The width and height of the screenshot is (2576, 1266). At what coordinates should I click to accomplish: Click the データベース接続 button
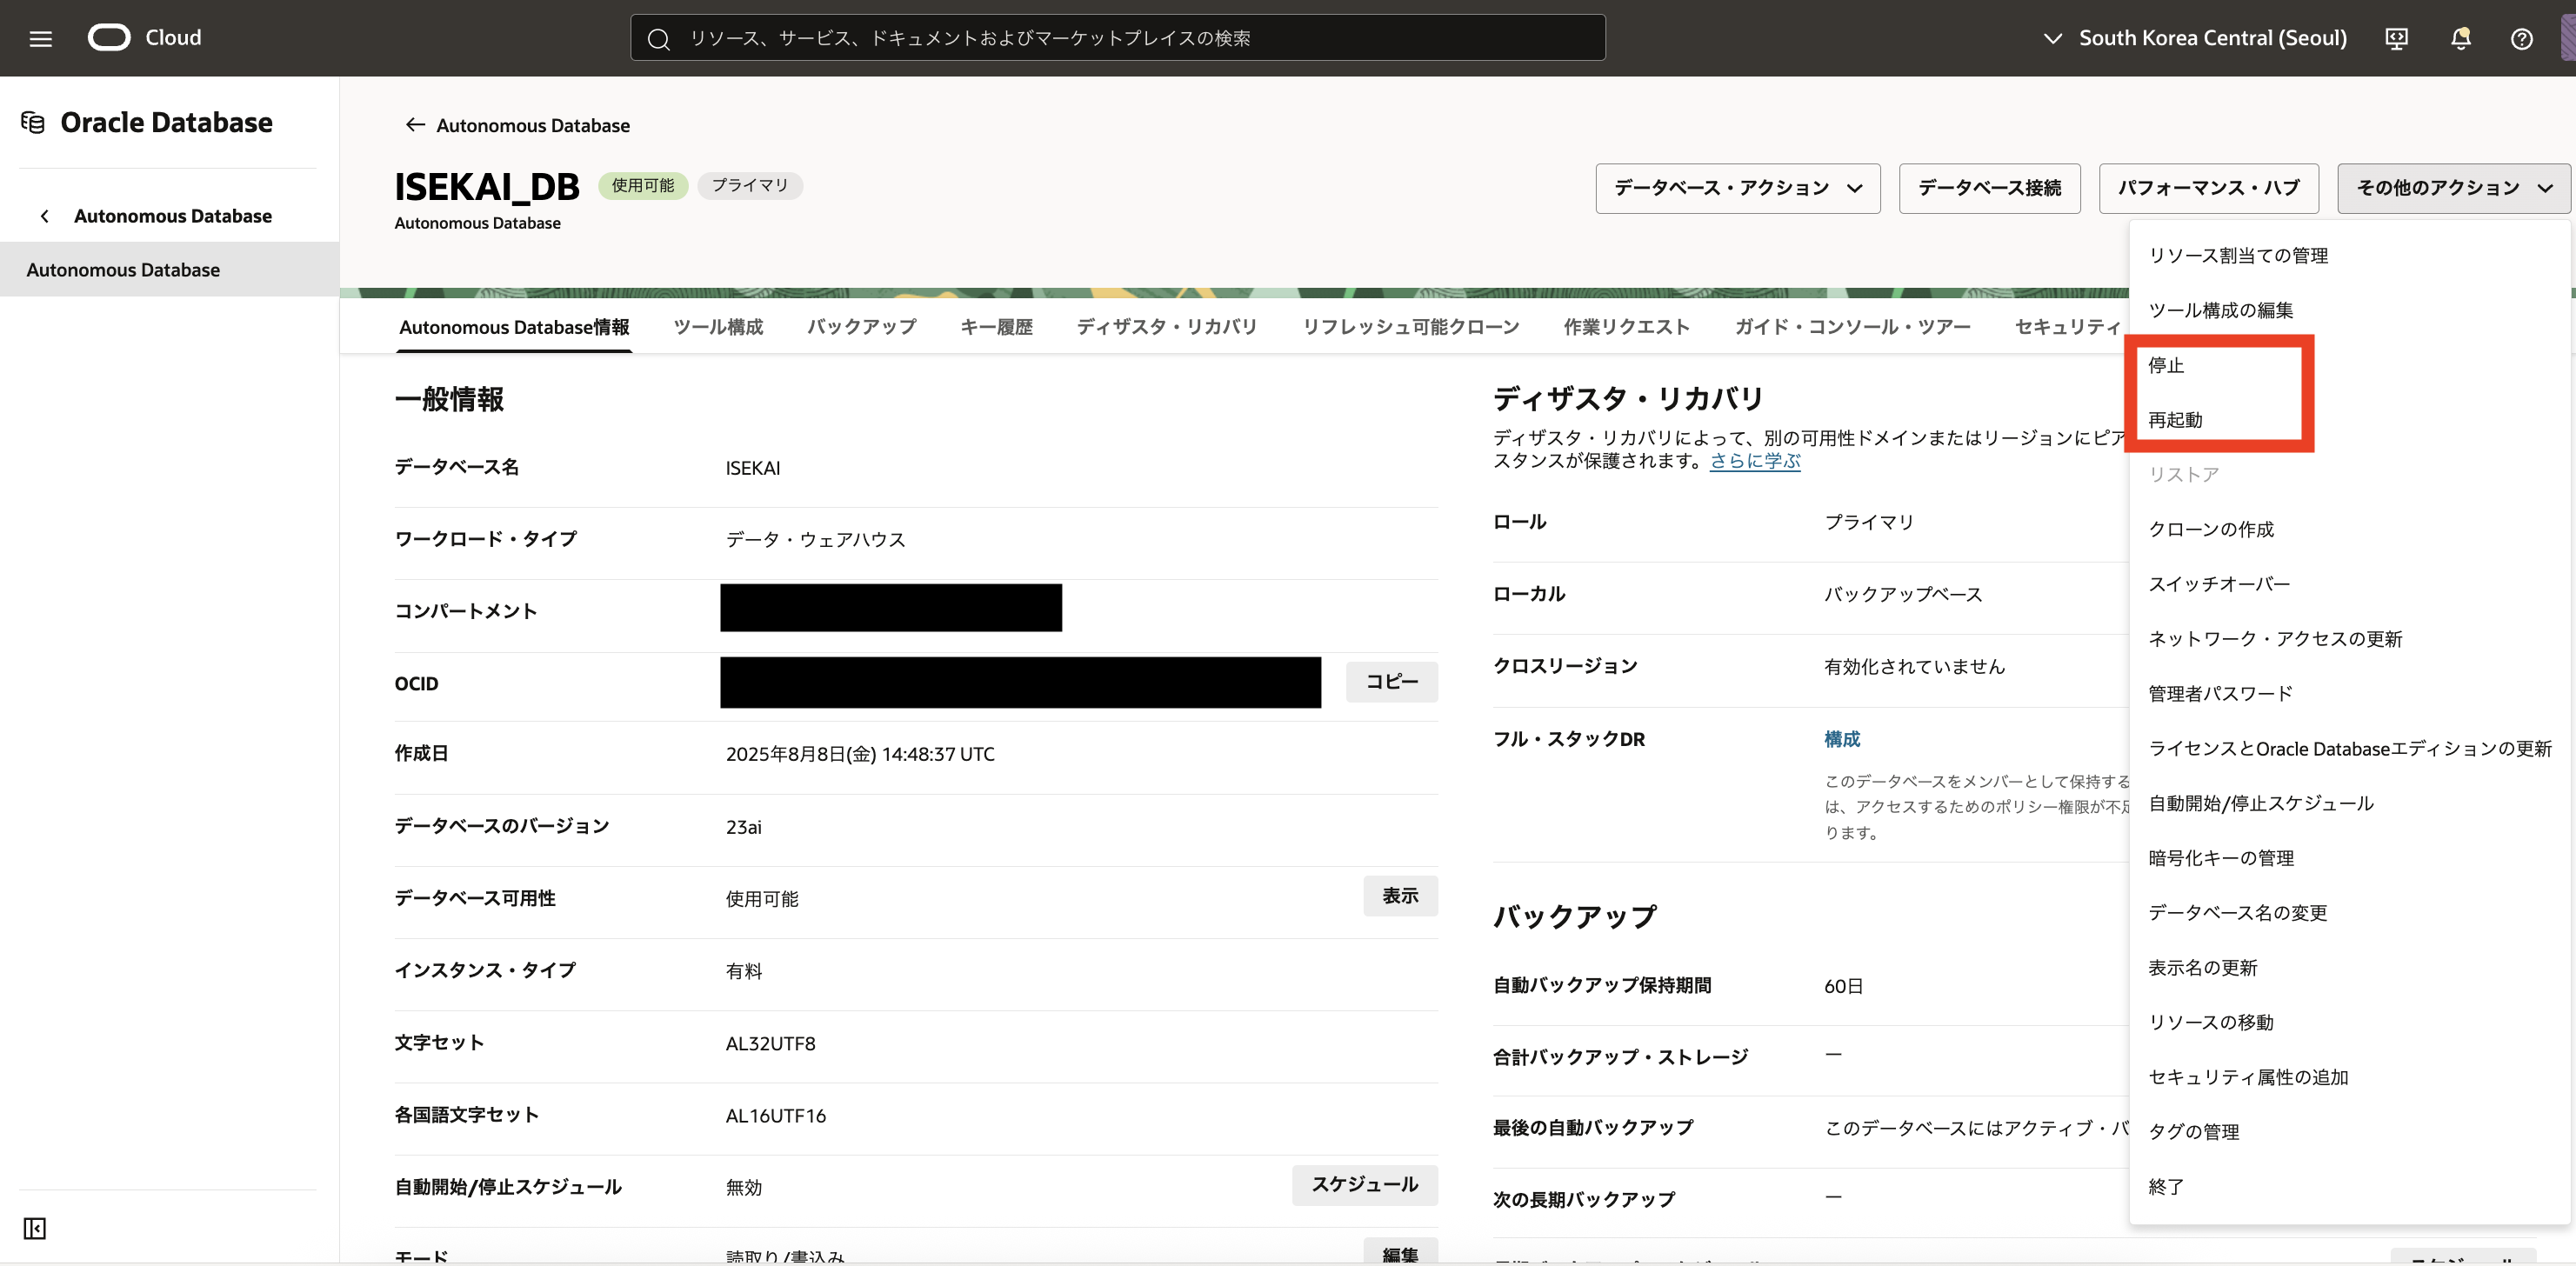pos(1988,188)
